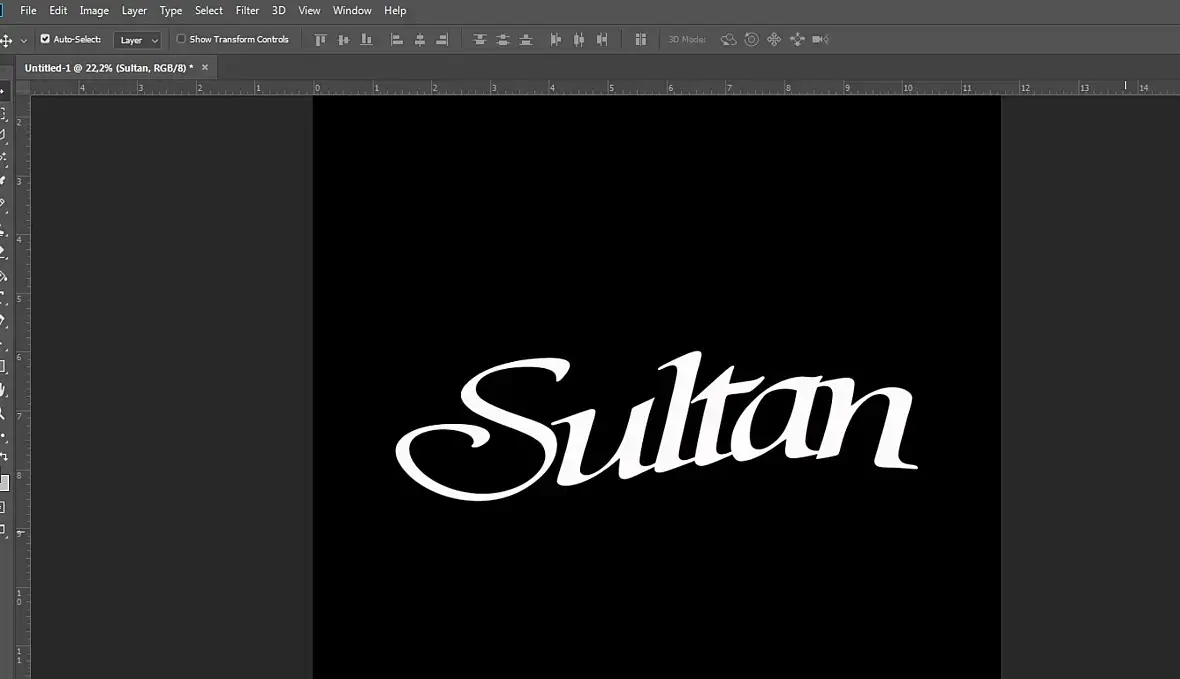Align vertical centers of layers
This screenshot has height=679, width=1180.
[x=343, y=40]
